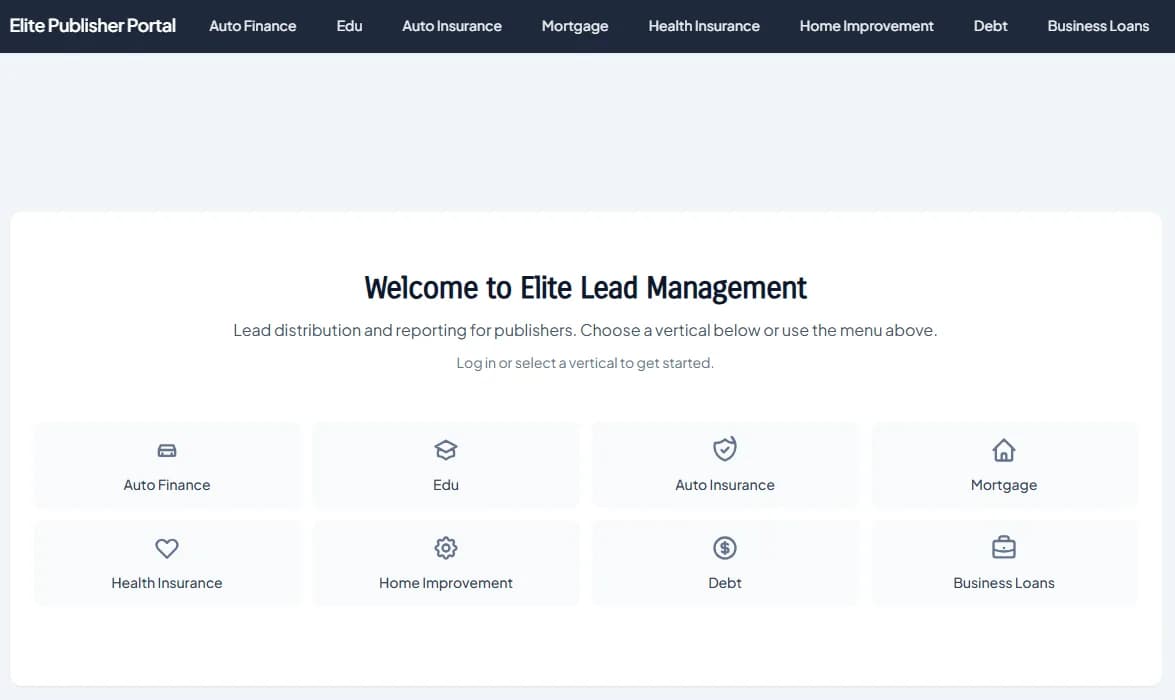Click the Edu graduation cap icon
The height and width of the screenshot is (700, 1175).
[x=445, y=450]
